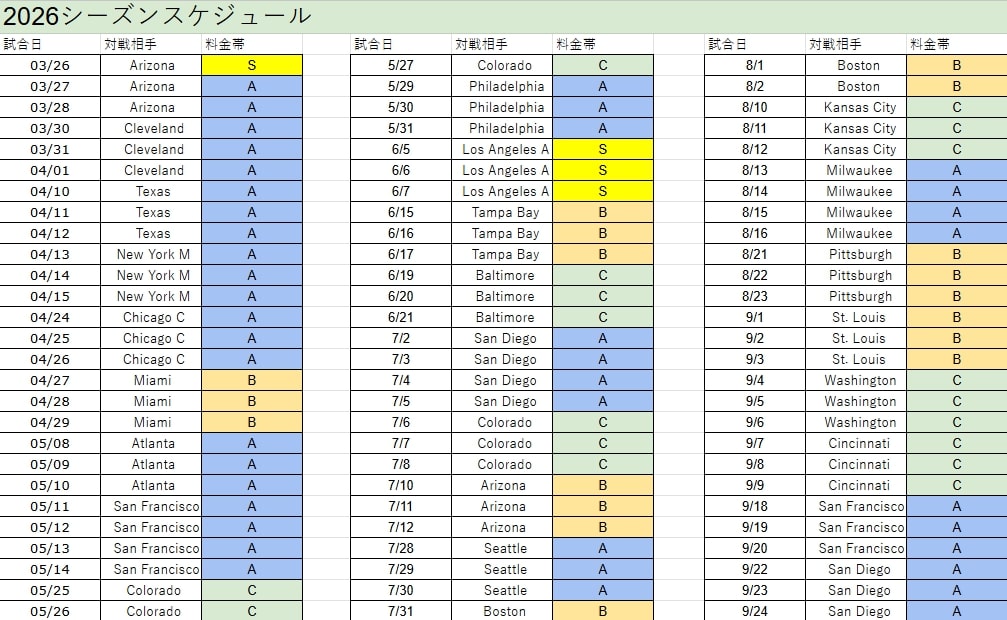Select the yellow S price cell for Arizona 03/26
This screenshot has height=620, width=1007.
[251, 65]
